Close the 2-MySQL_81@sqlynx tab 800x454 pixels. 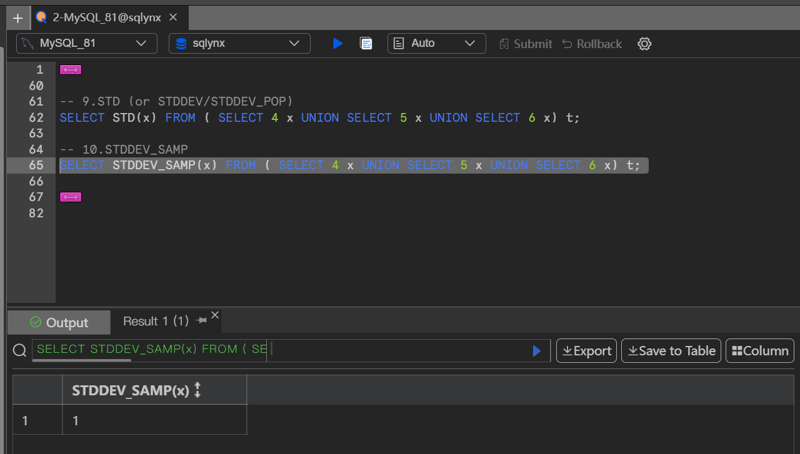173,17
